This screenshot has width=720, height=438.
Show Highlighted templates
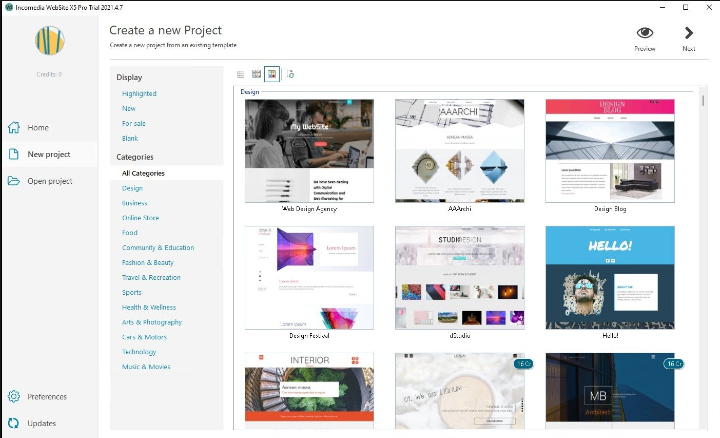pos(139,94)
